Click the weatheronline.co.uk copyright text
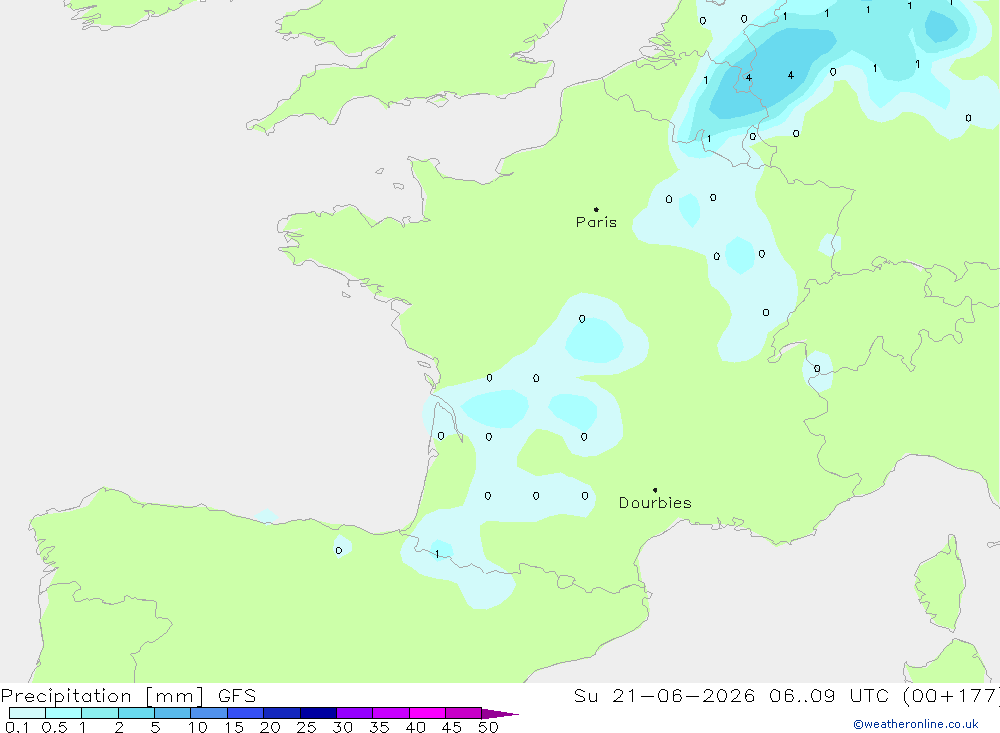 [x=916, y=724]
